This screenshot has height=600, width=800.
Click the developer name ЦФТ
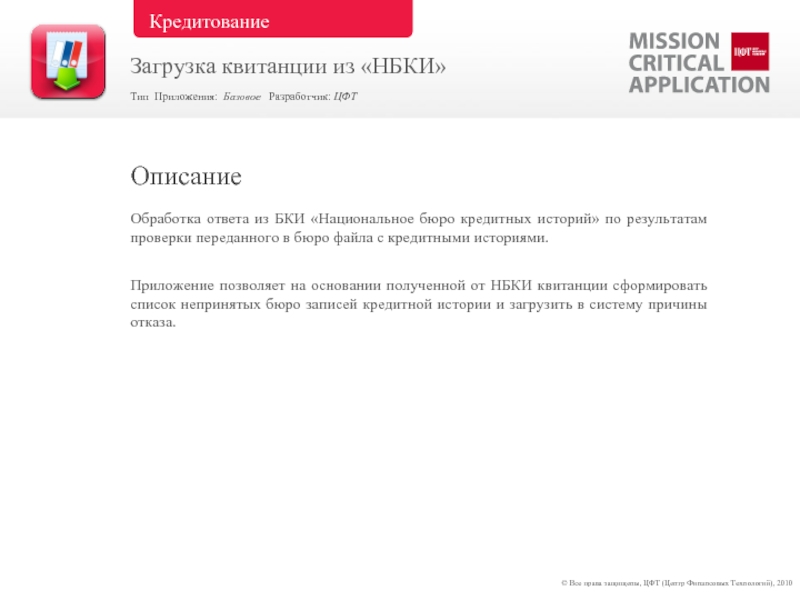pyautogui.click(x=345, y=96)
